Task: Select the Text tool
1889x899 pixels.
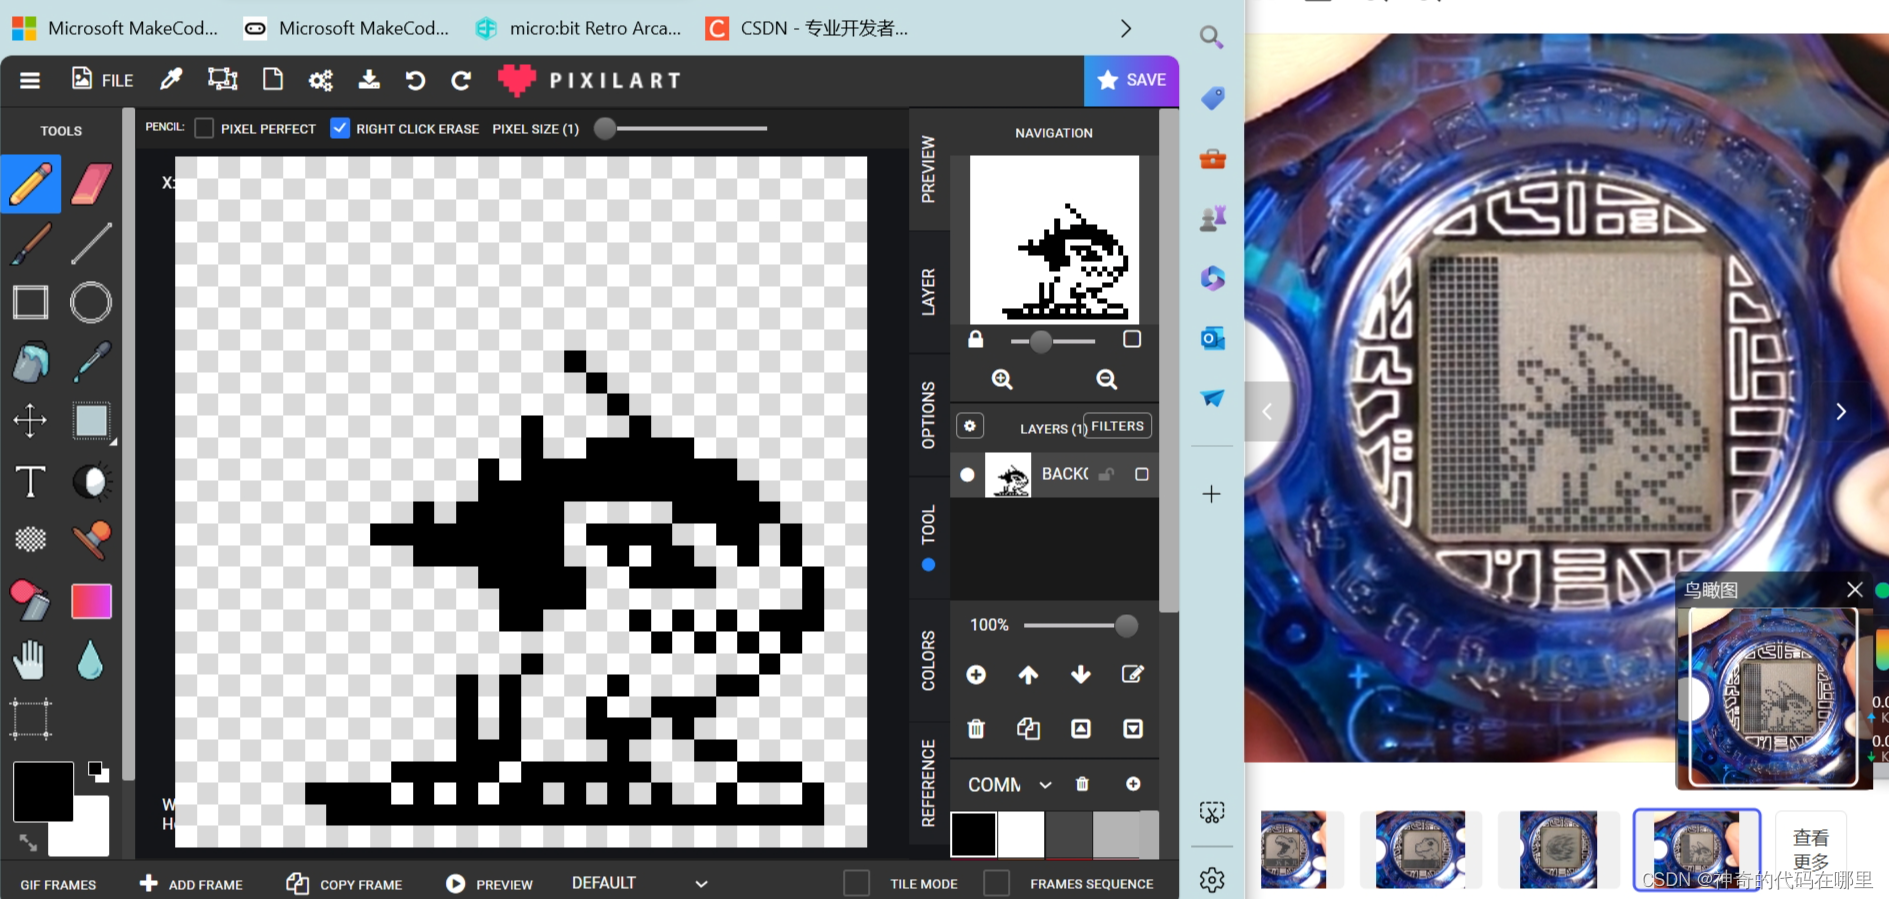Action: tap(31, 481)
